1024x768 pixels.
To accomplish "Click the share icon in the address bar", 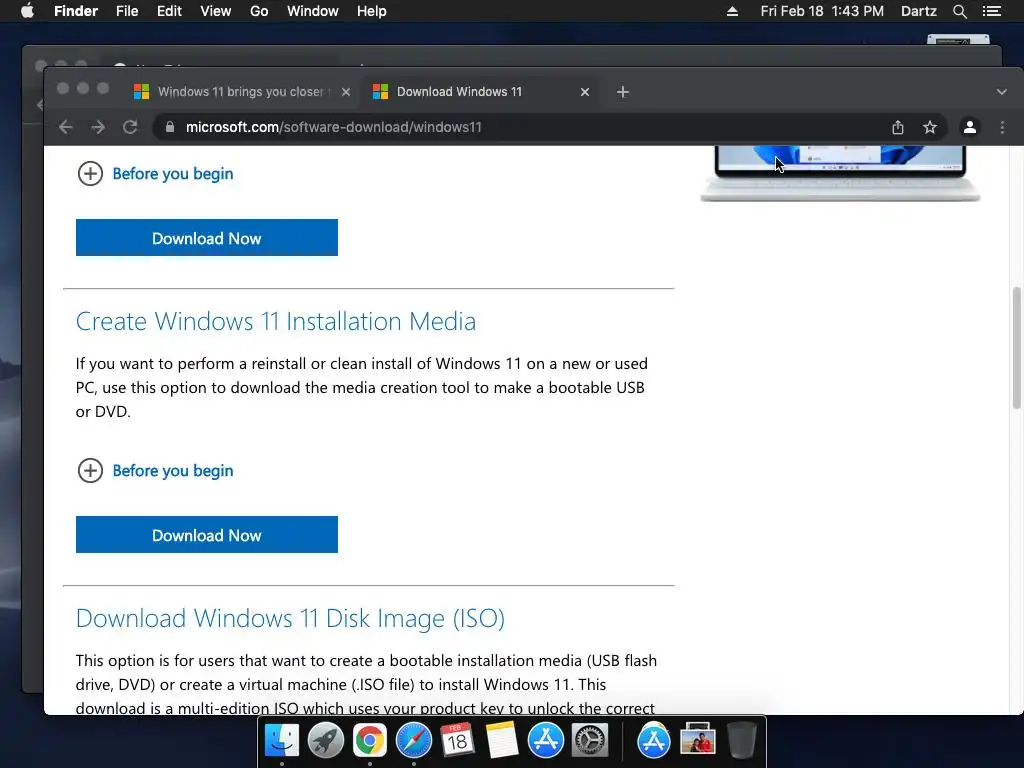I will [x=898, y=127].
